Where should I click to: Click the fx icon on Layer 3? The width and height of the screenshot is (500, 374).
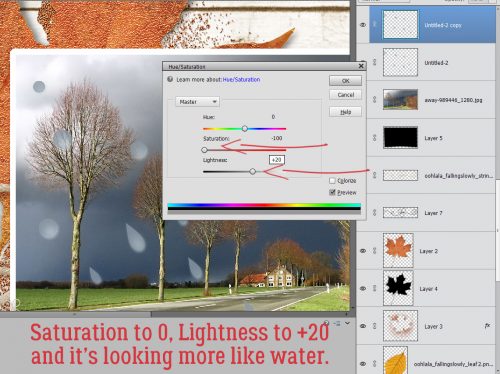tap(487, 326)
